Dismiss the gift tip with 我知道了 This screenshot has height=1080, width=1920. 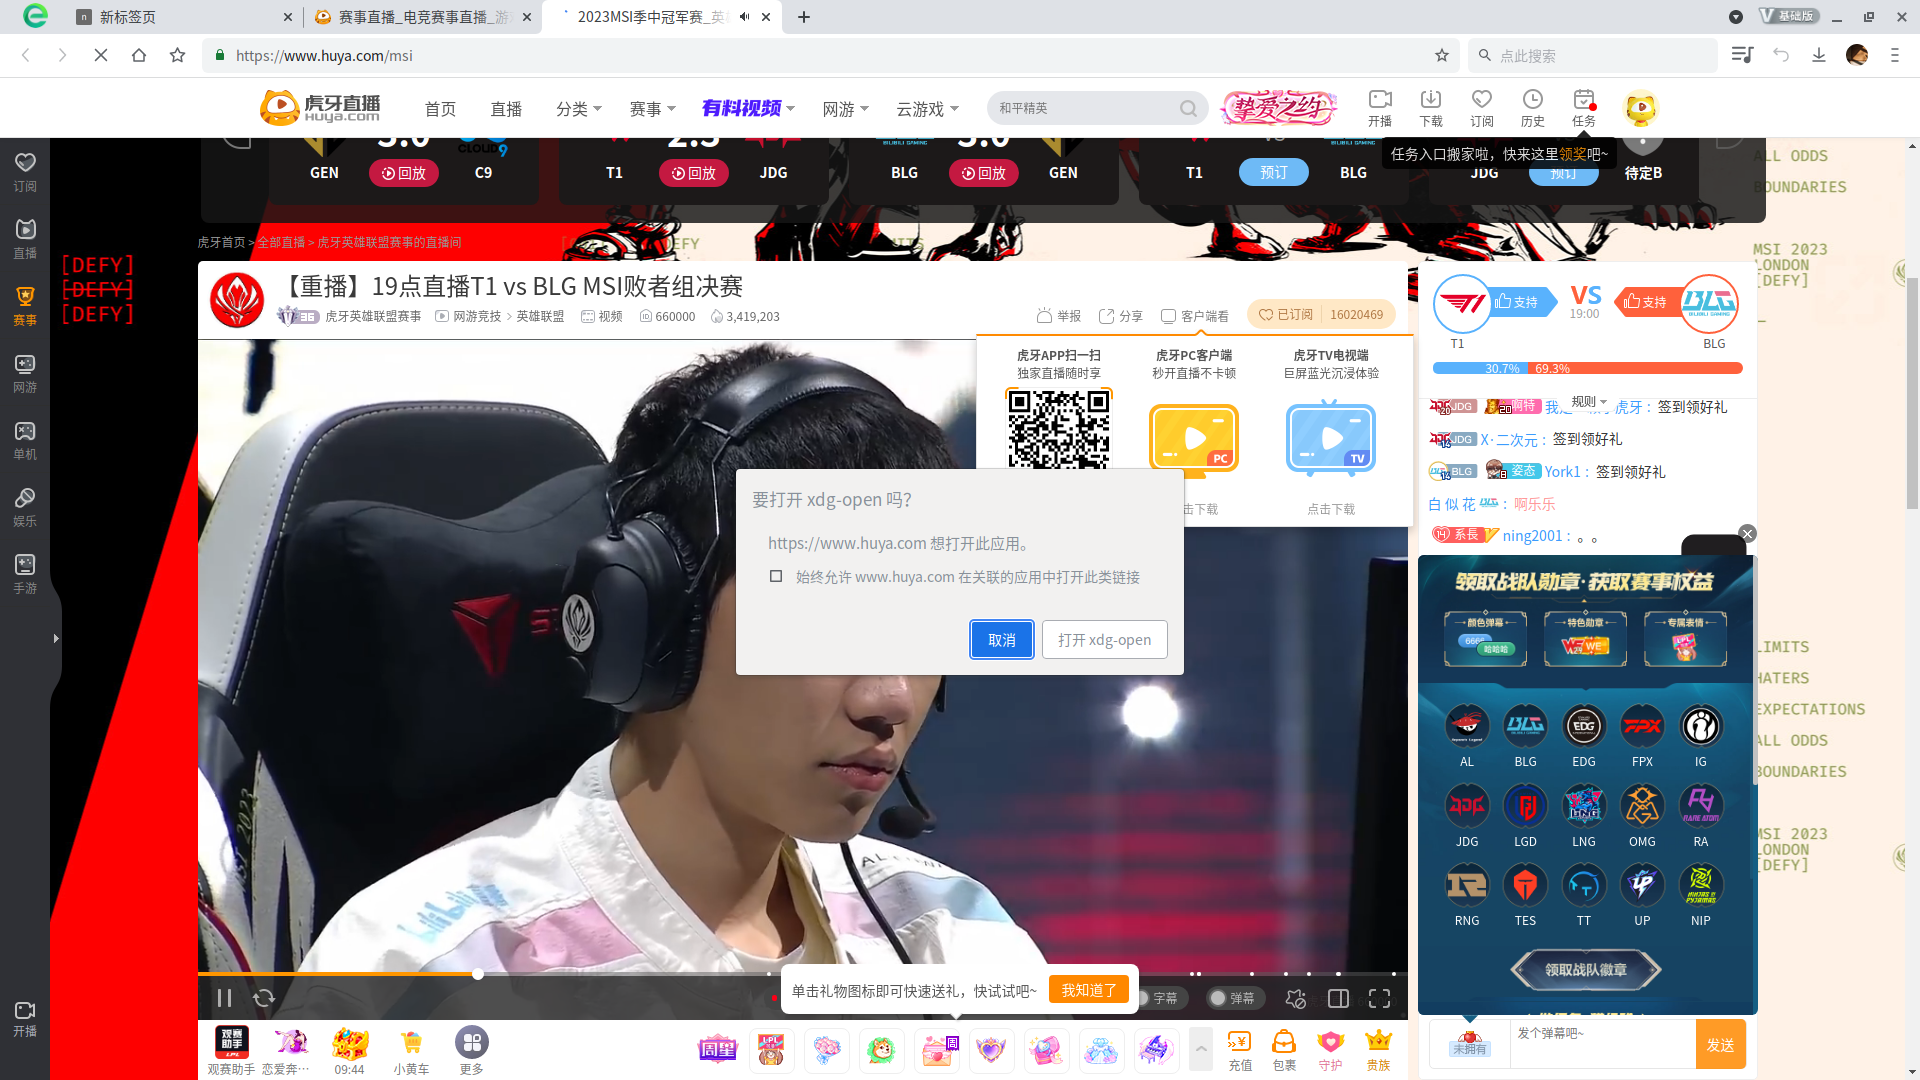(1088, 989)
